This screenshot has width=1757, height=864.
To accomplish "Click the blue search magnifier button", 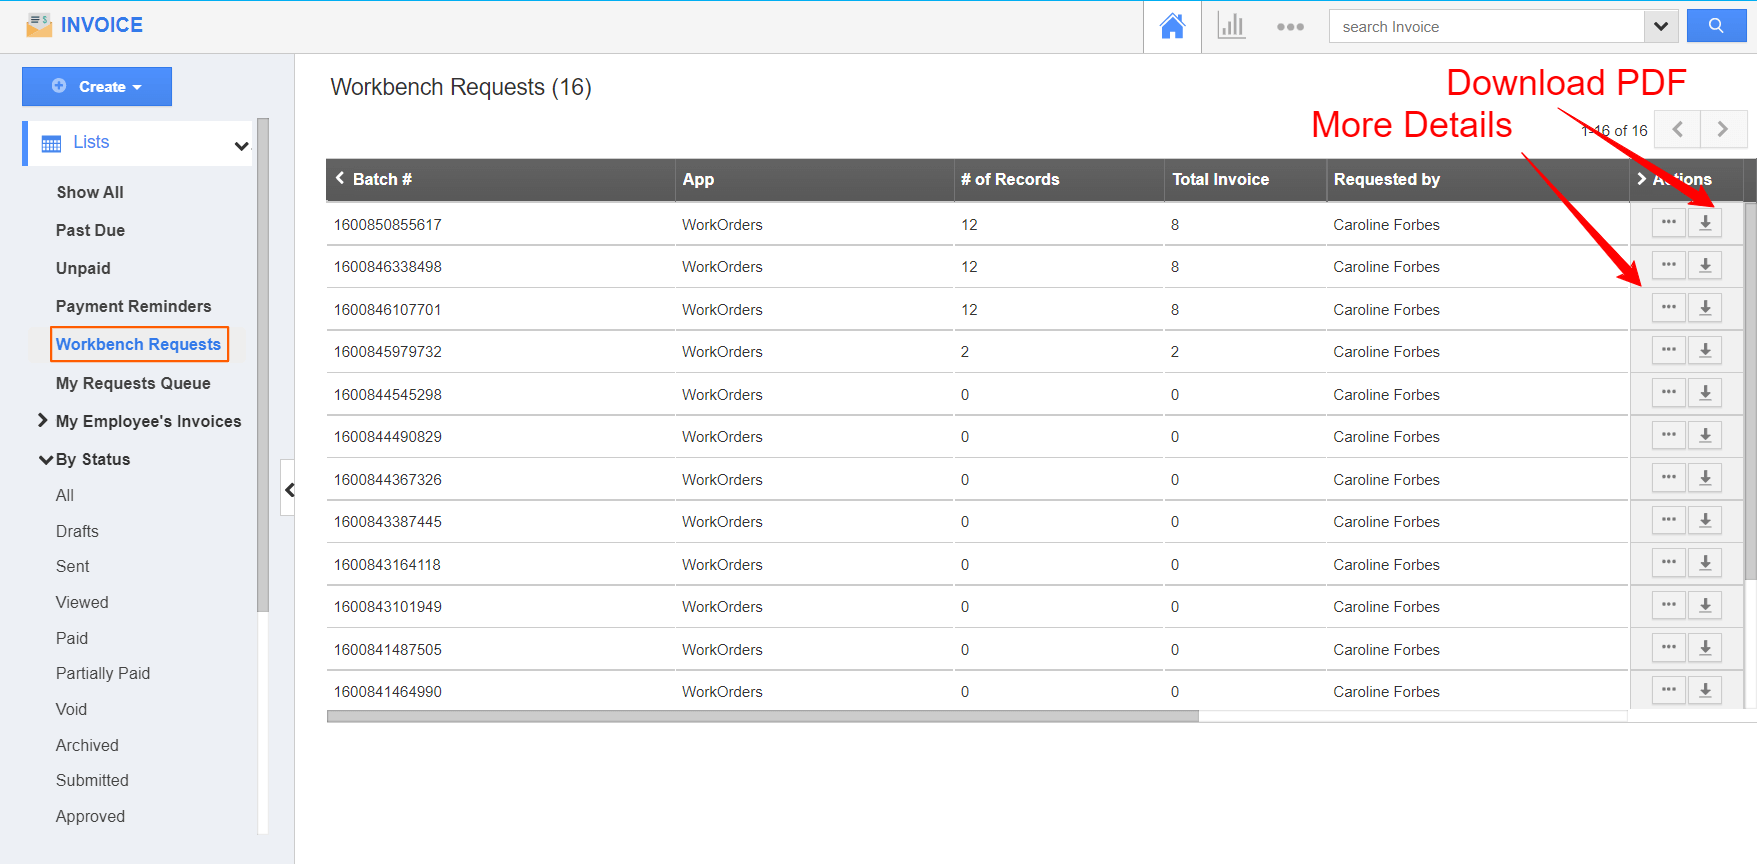I will point(1715,26).
